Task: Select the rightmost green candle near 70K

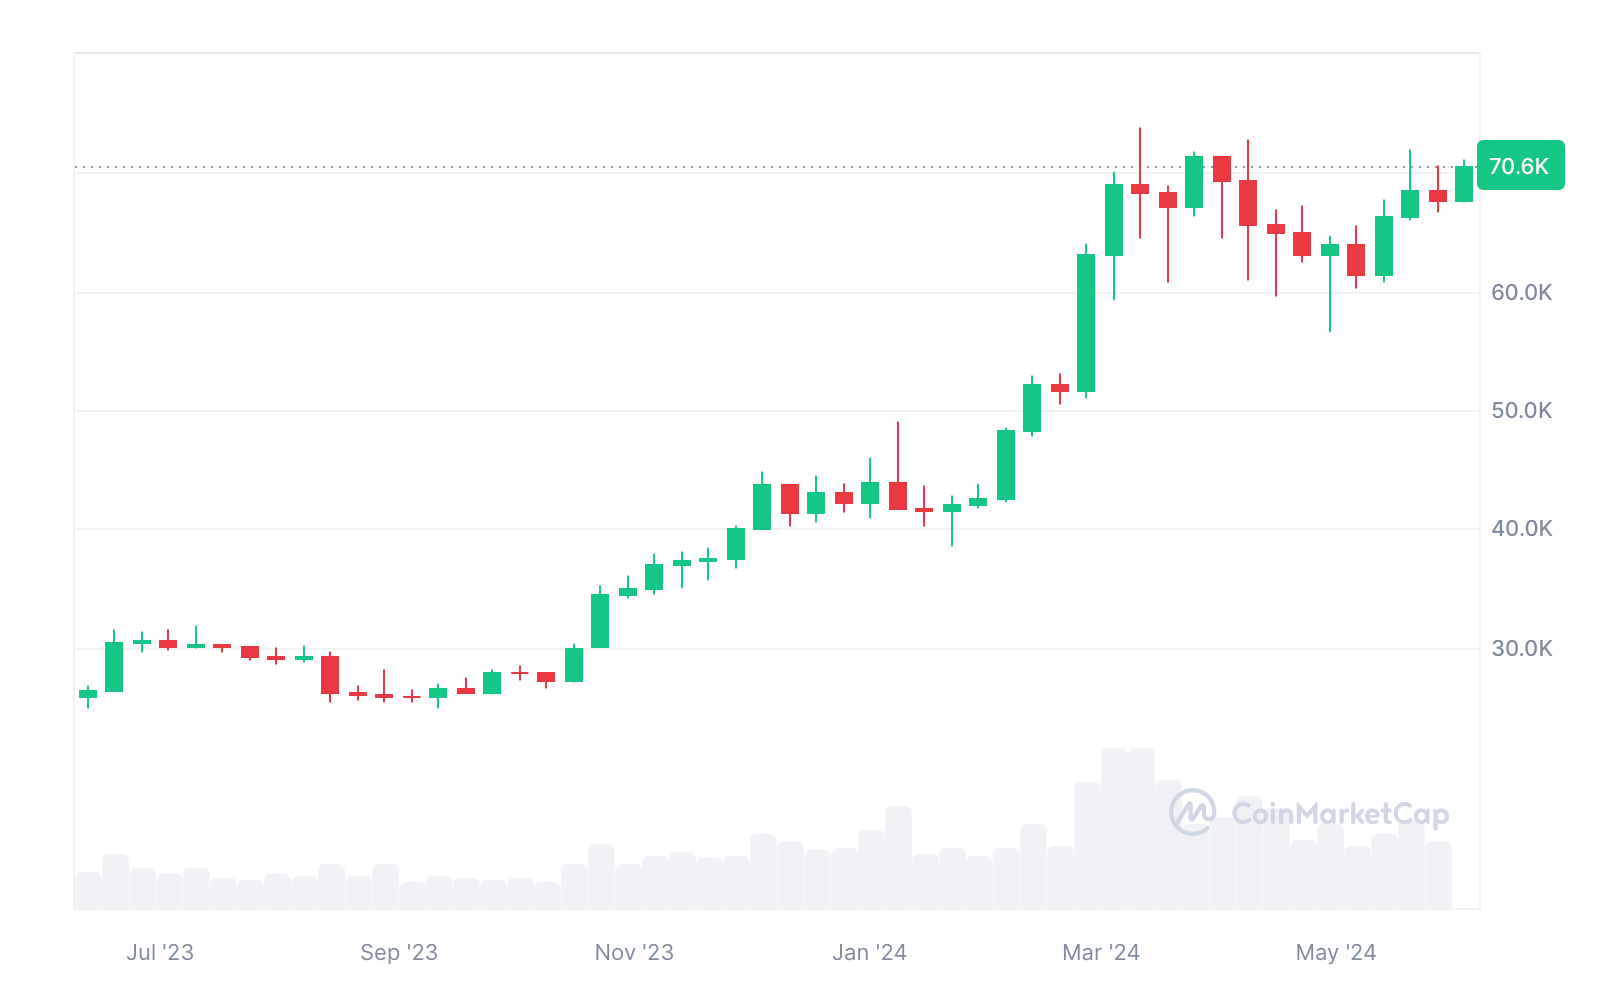Action: tap(1464, 184)
